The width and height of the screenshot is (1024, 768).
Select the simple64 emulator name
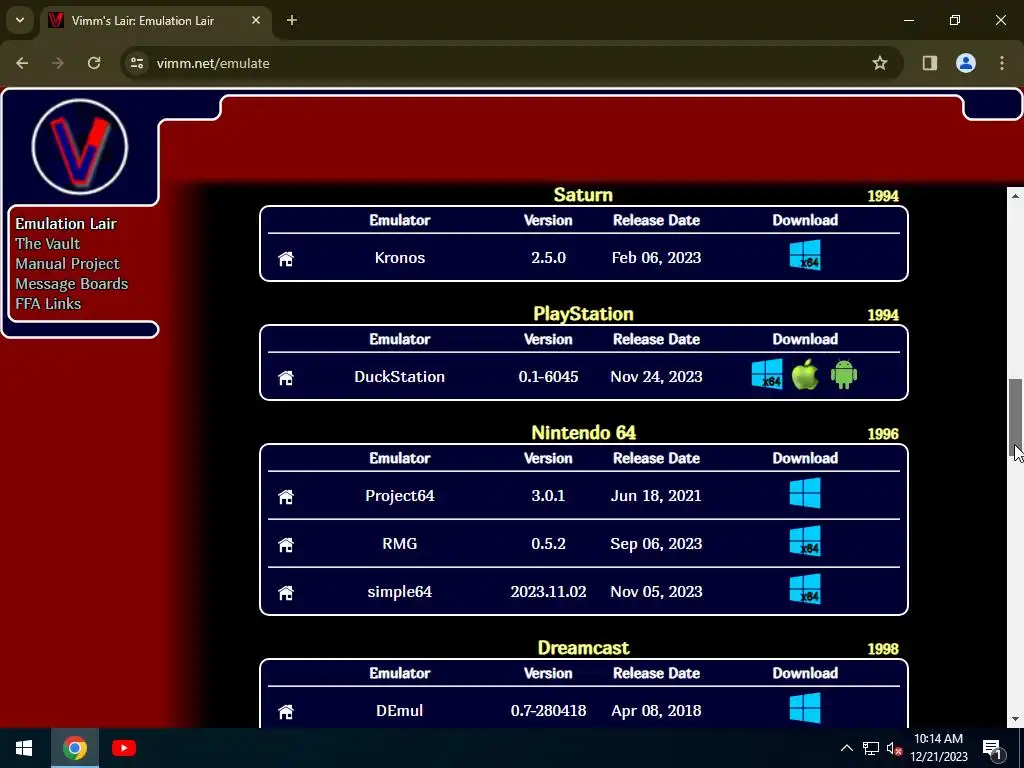click(400, 592)
